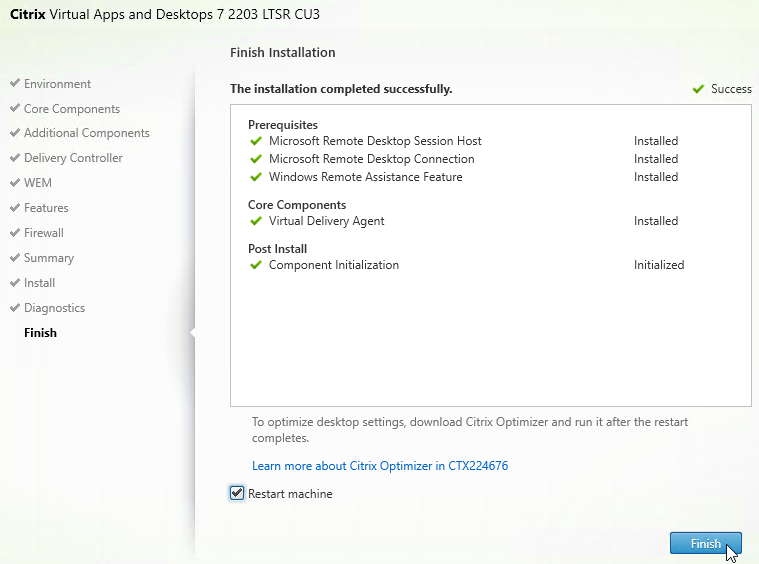Screen dimensions: 759x564
Task: Click the Additional Components step checkmark icon
Action: tap(15, 132)
